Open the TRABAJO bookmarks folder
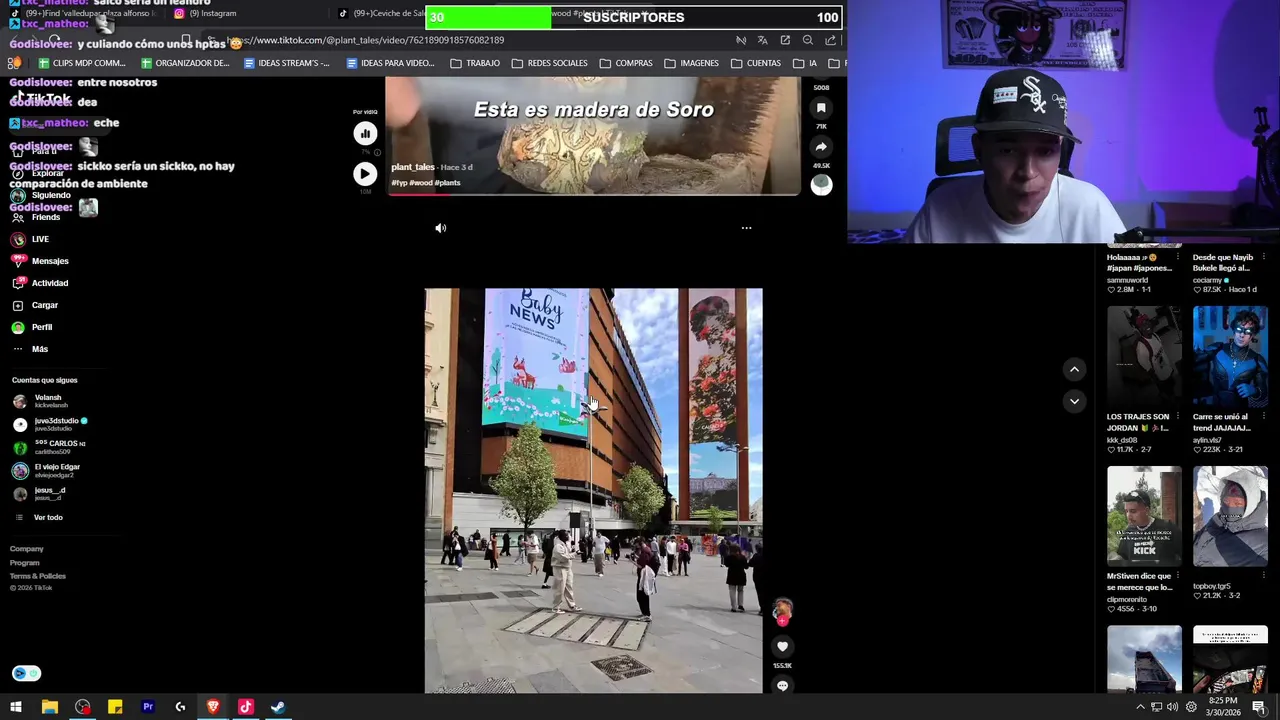 point(475,63)
